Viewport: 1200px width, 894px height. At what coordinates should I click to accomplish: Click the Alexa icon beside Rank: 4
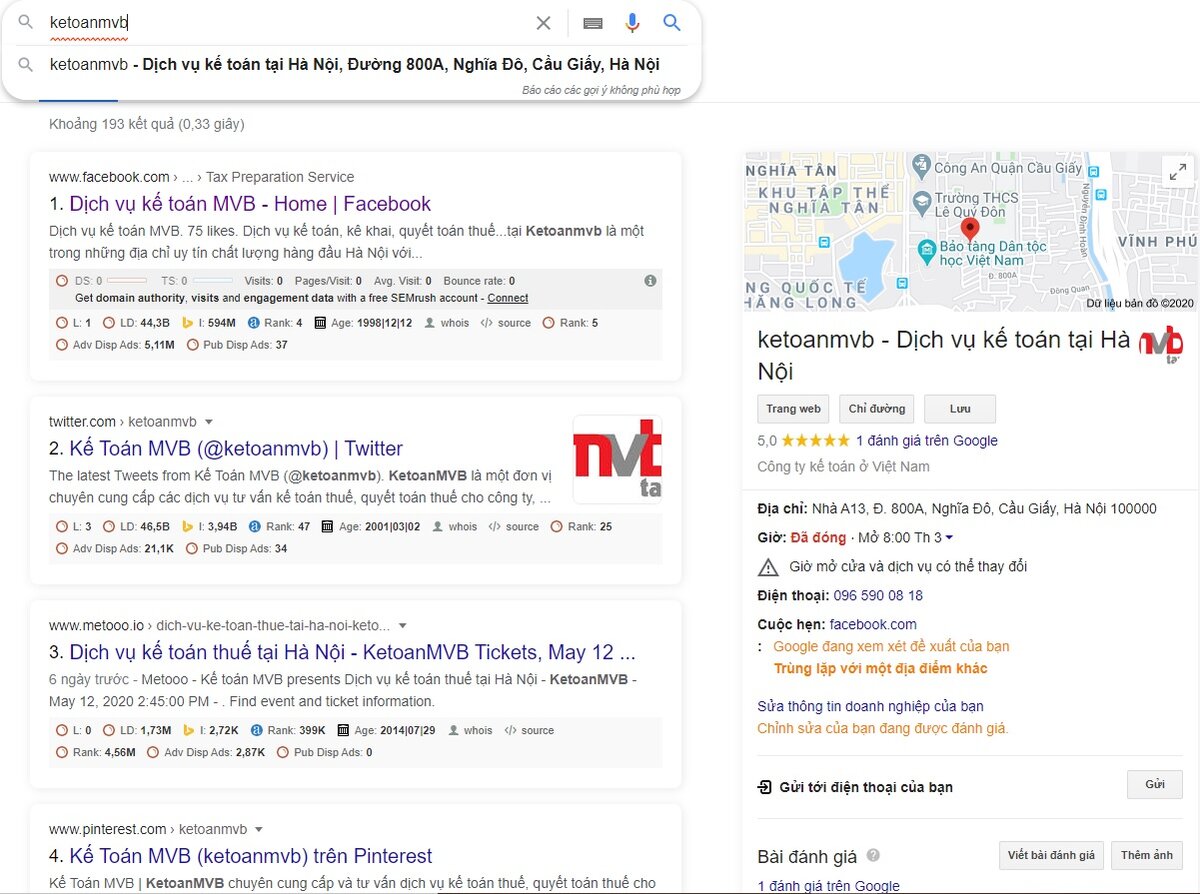click(254, 323)
